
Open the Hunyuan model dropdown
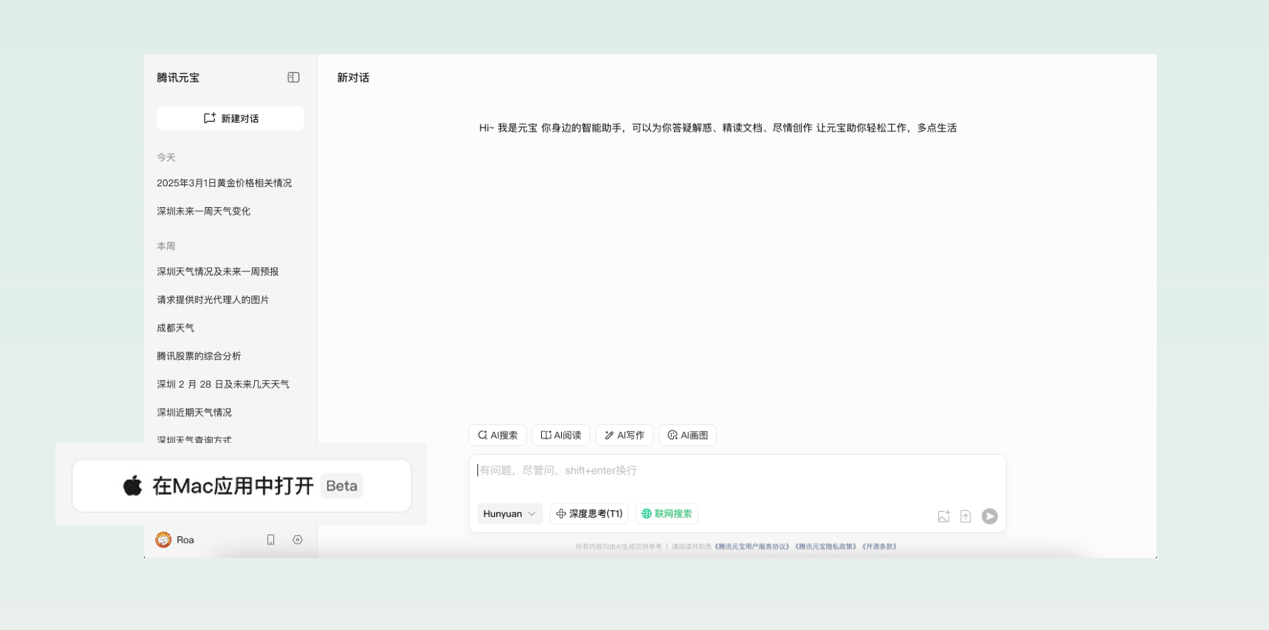(508, 513)
